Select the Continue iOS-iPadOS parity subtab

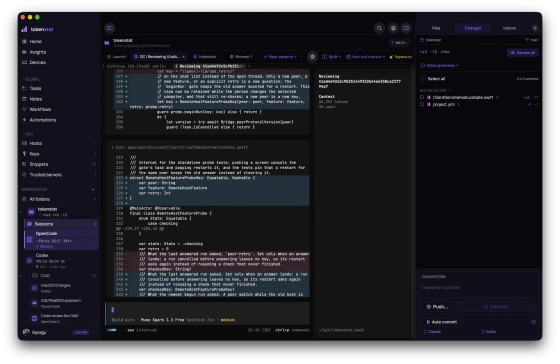pyautogui.click(x=136, y=66)
